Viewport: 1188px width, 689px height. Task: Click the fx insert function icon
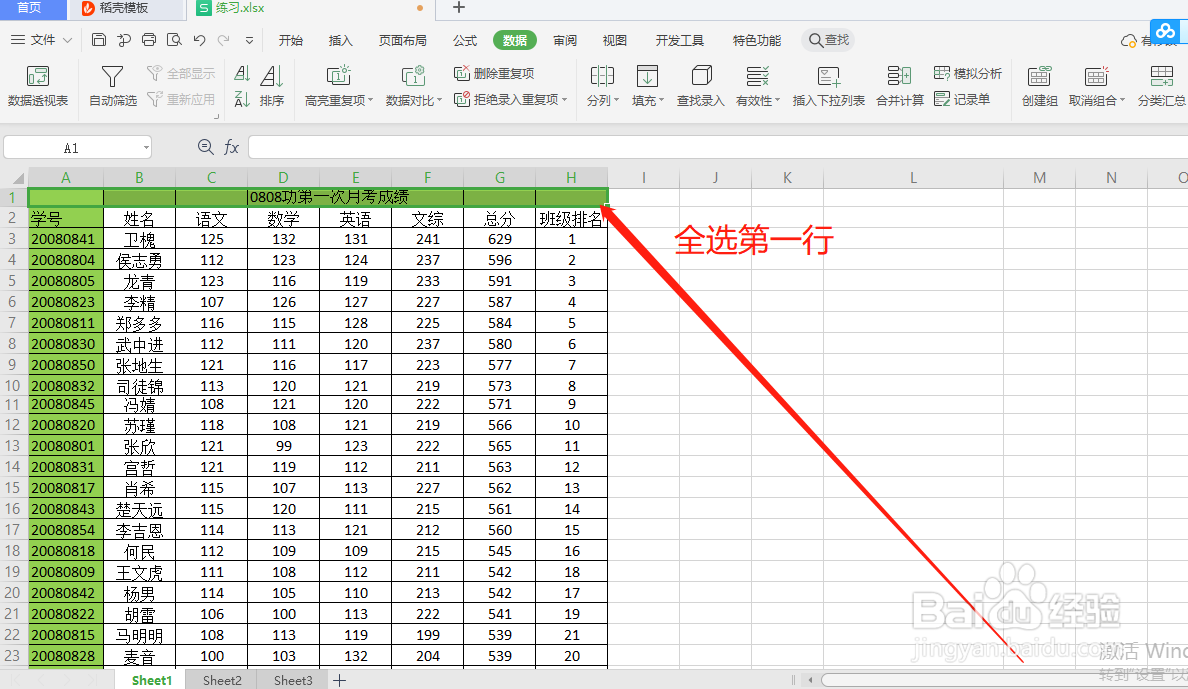coord(231,147)
